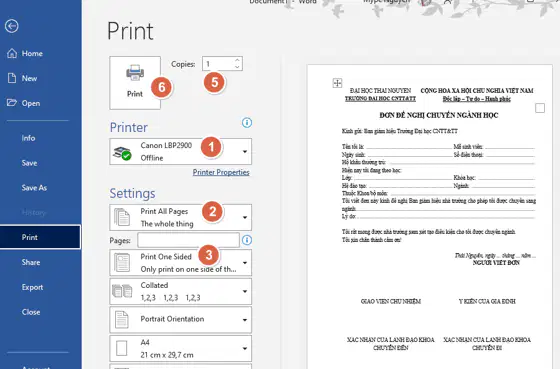The height and width of the screenshot is (369, 560).
Task: Click the Pages range input field
Action: (188, 240)
